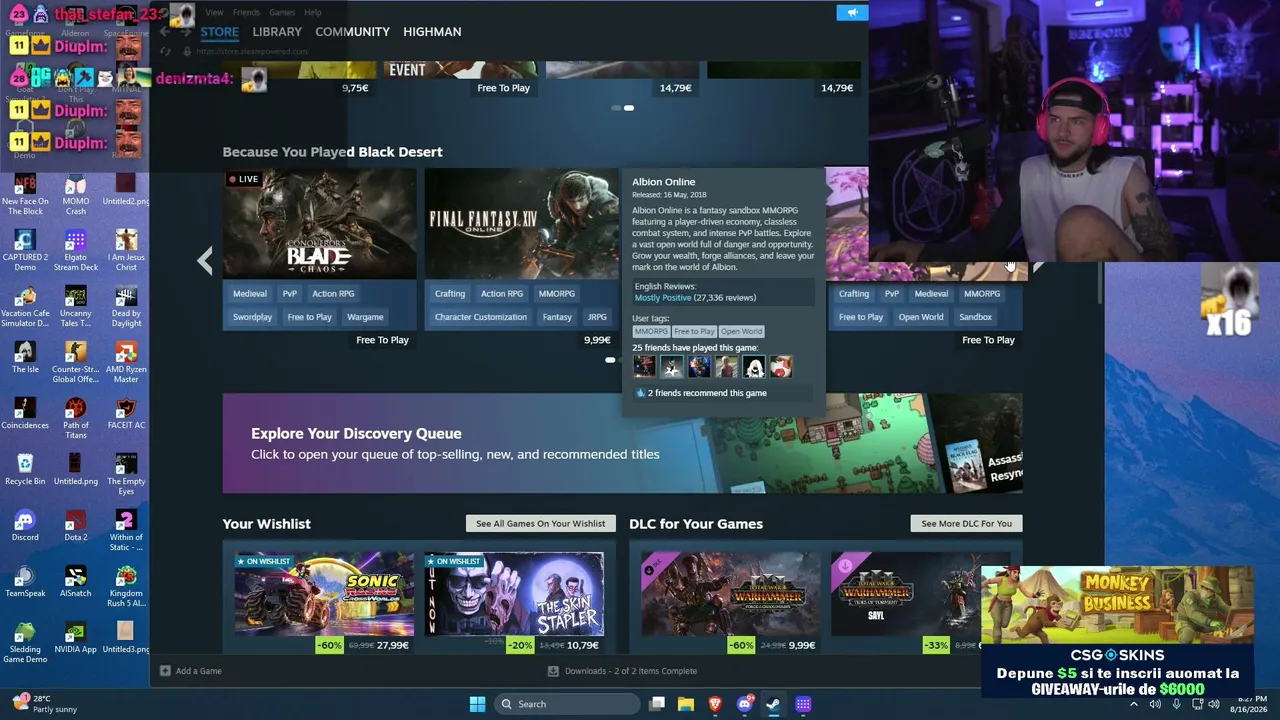Image resolution: width=1280 pixels, height=720 pixels.
Task: Go to the next Black Desert recommendation slide
Action: (1037, 266)
